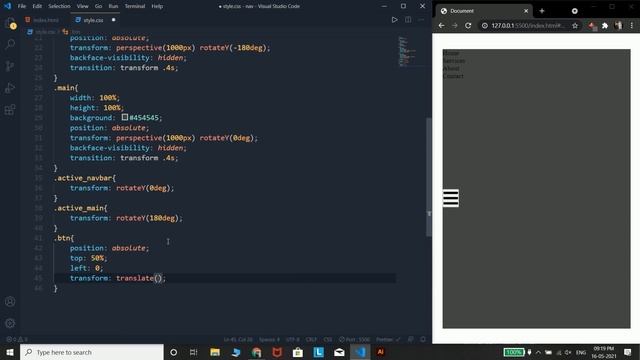The width and height of the screenshot is (640, 360).
Task: Open the Terminal menu
Action: [x=135, y=6]
